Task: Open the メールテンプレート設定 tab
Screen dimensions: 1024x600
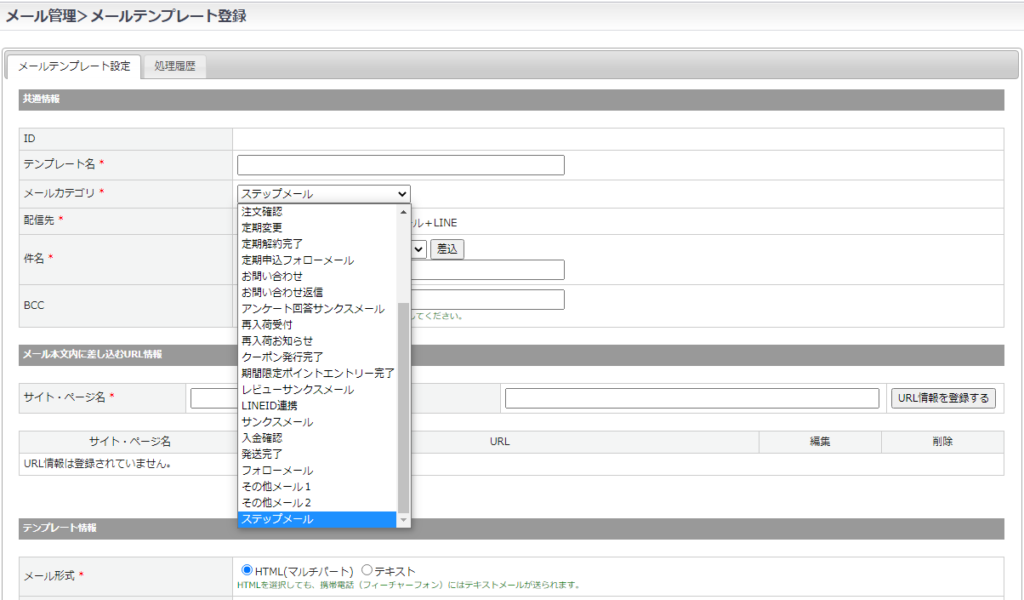Action: (74, 67)
